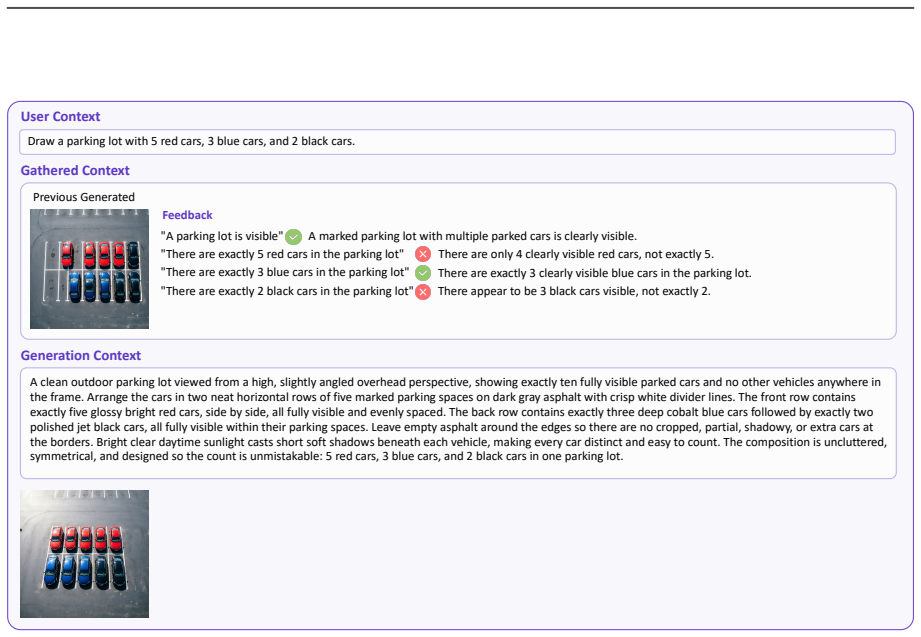This screenshot has width=921, height=637.
Task: Click the green checkmark beside parking lot visible
Action: (294, 237)
